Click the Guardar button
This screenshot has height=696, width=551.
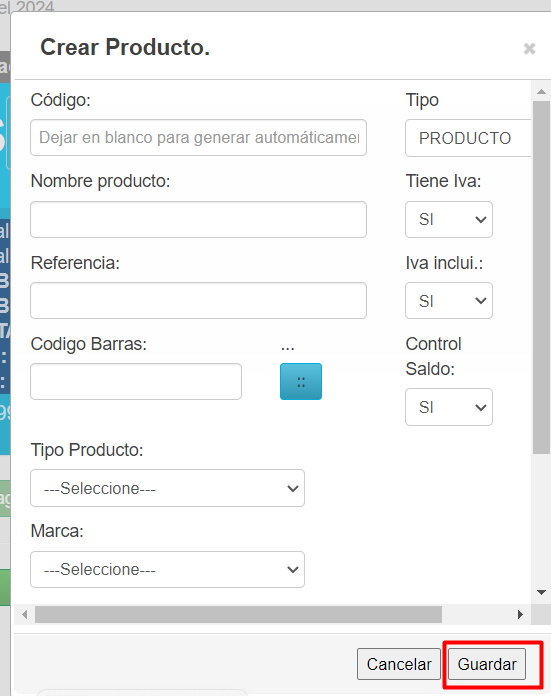(x=487, y=664)
